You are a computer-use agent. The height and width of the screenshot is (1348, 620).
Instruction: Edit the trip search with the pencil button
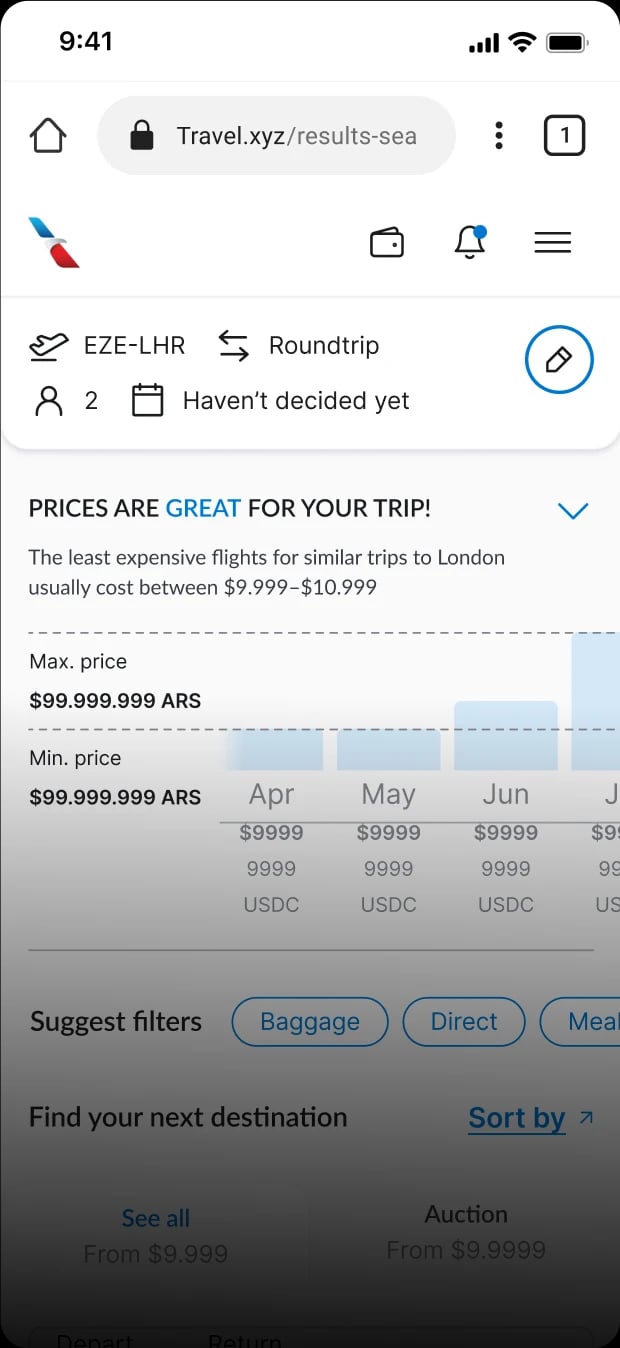[559, 360]
